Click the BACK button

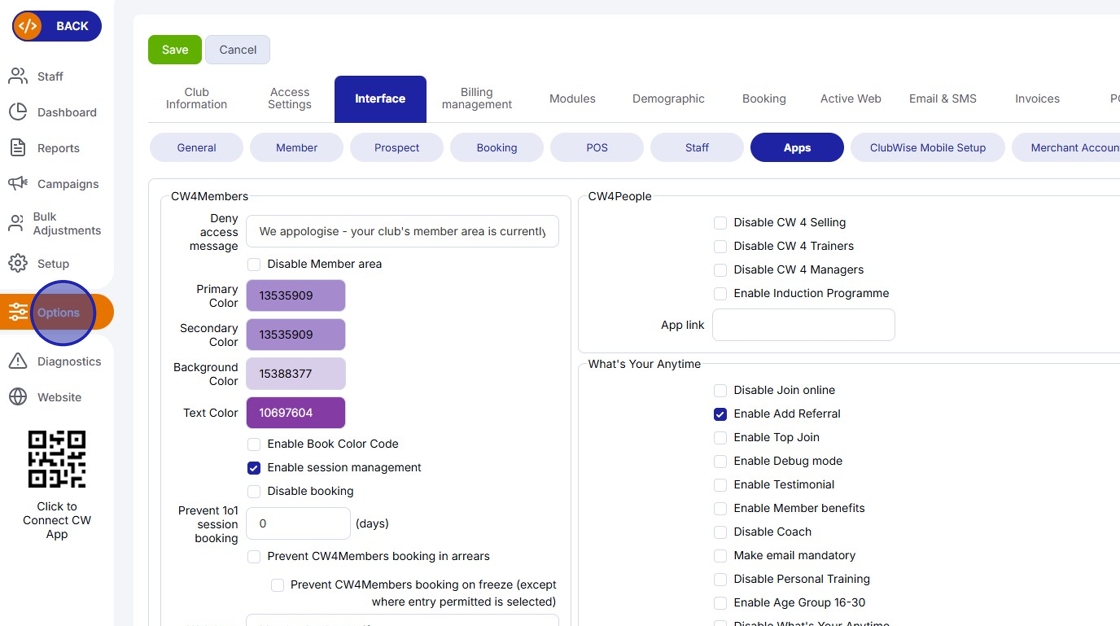pos(57,26)
